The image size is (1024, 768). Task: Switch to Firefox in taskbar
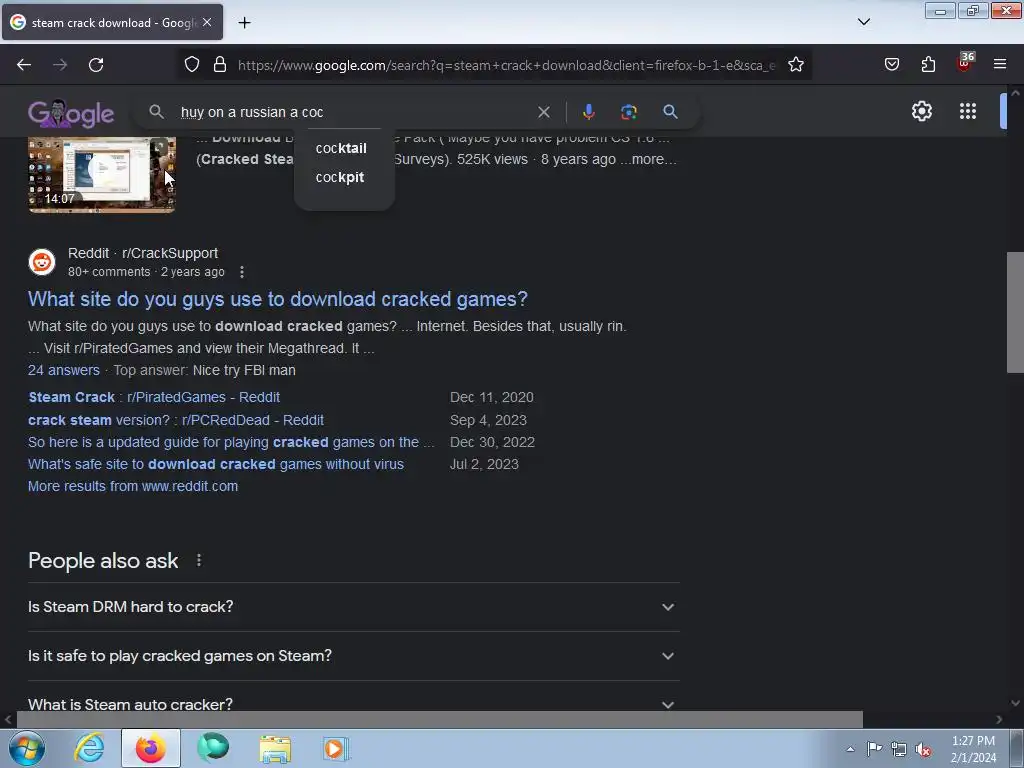[x=151, y=748]
